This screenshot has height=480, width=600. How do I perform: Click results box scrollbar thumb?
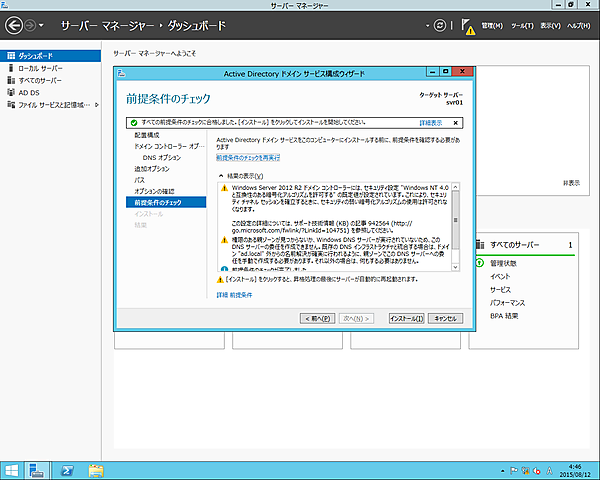pyautogui.click(x=455, y=220)
